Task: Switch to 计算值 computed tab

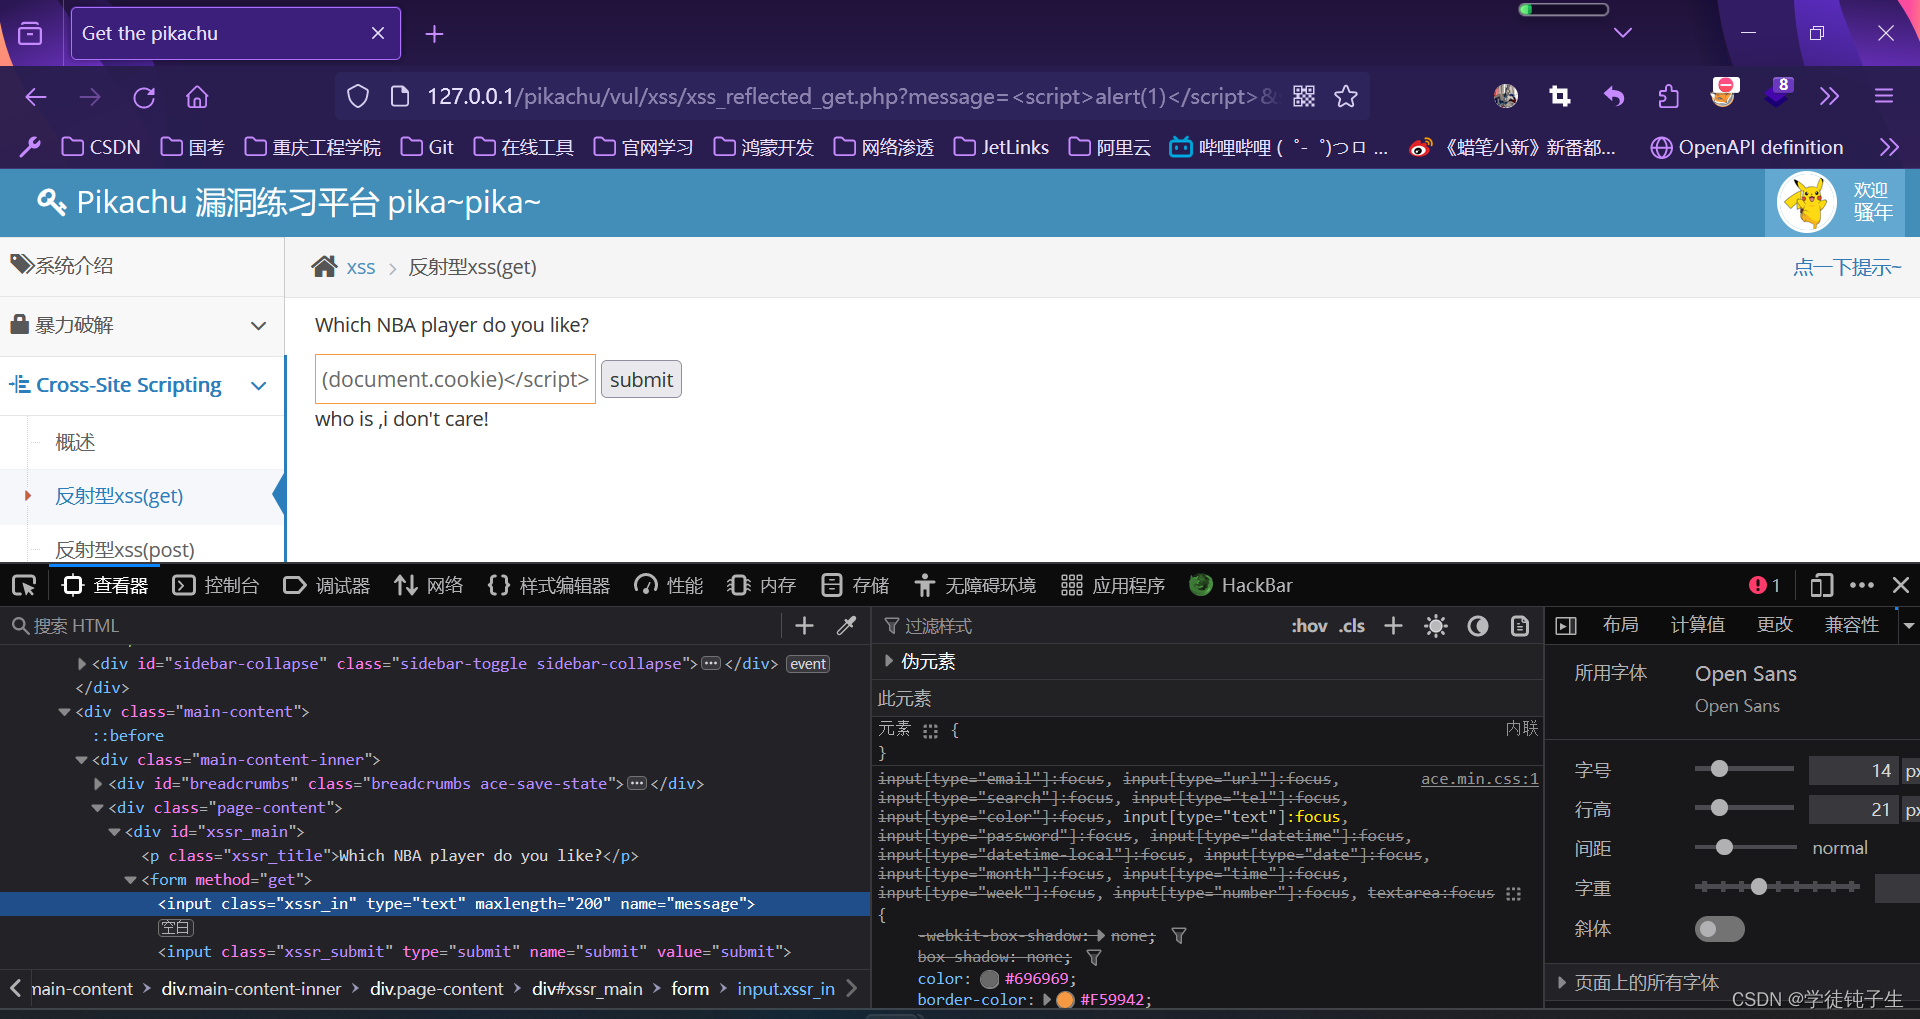Action: click(x=1697, y=625)
